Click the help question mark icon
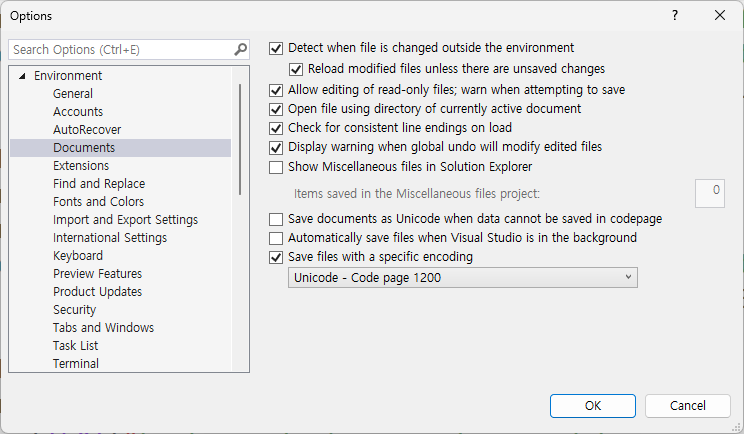Viewport: 744px width, 434px height. tap(675, 15)
